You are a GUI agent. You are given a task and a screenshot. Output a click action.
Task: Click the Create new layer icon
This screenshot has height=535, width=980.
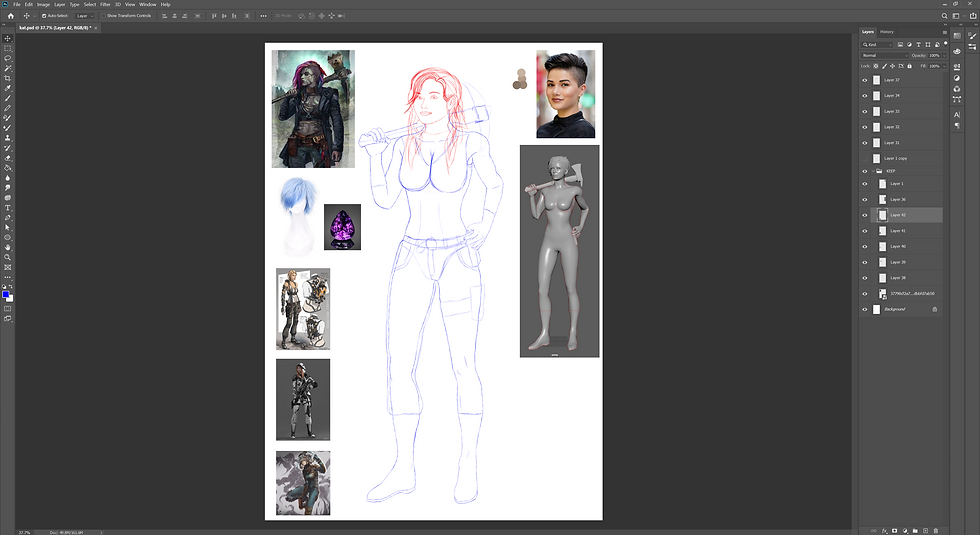(925, 531)
